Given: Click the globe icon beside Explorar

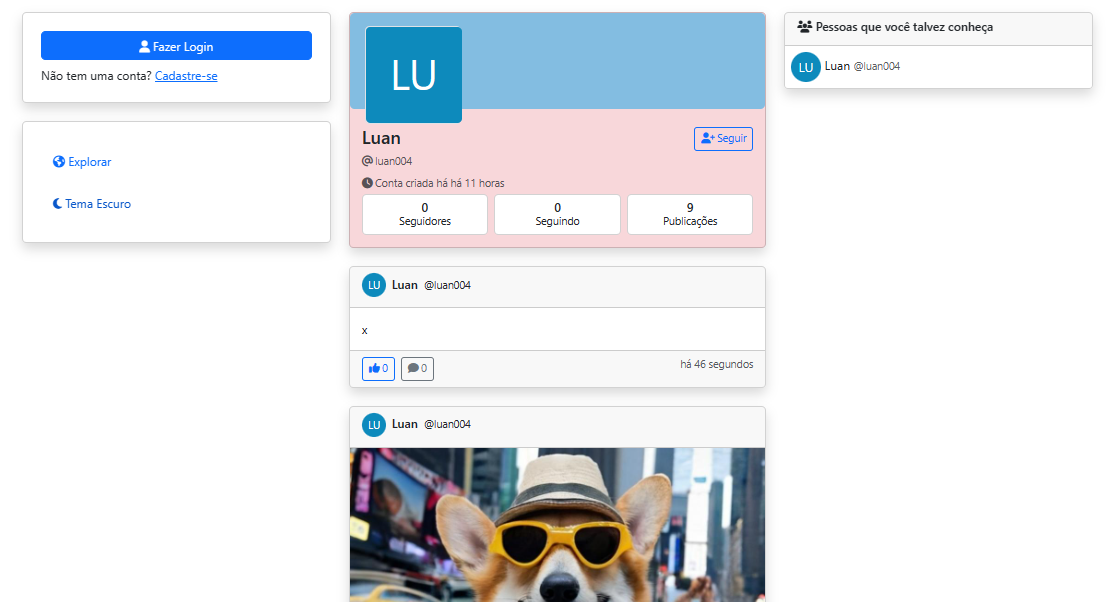Looking at the screenshot, I should [59, 162].
